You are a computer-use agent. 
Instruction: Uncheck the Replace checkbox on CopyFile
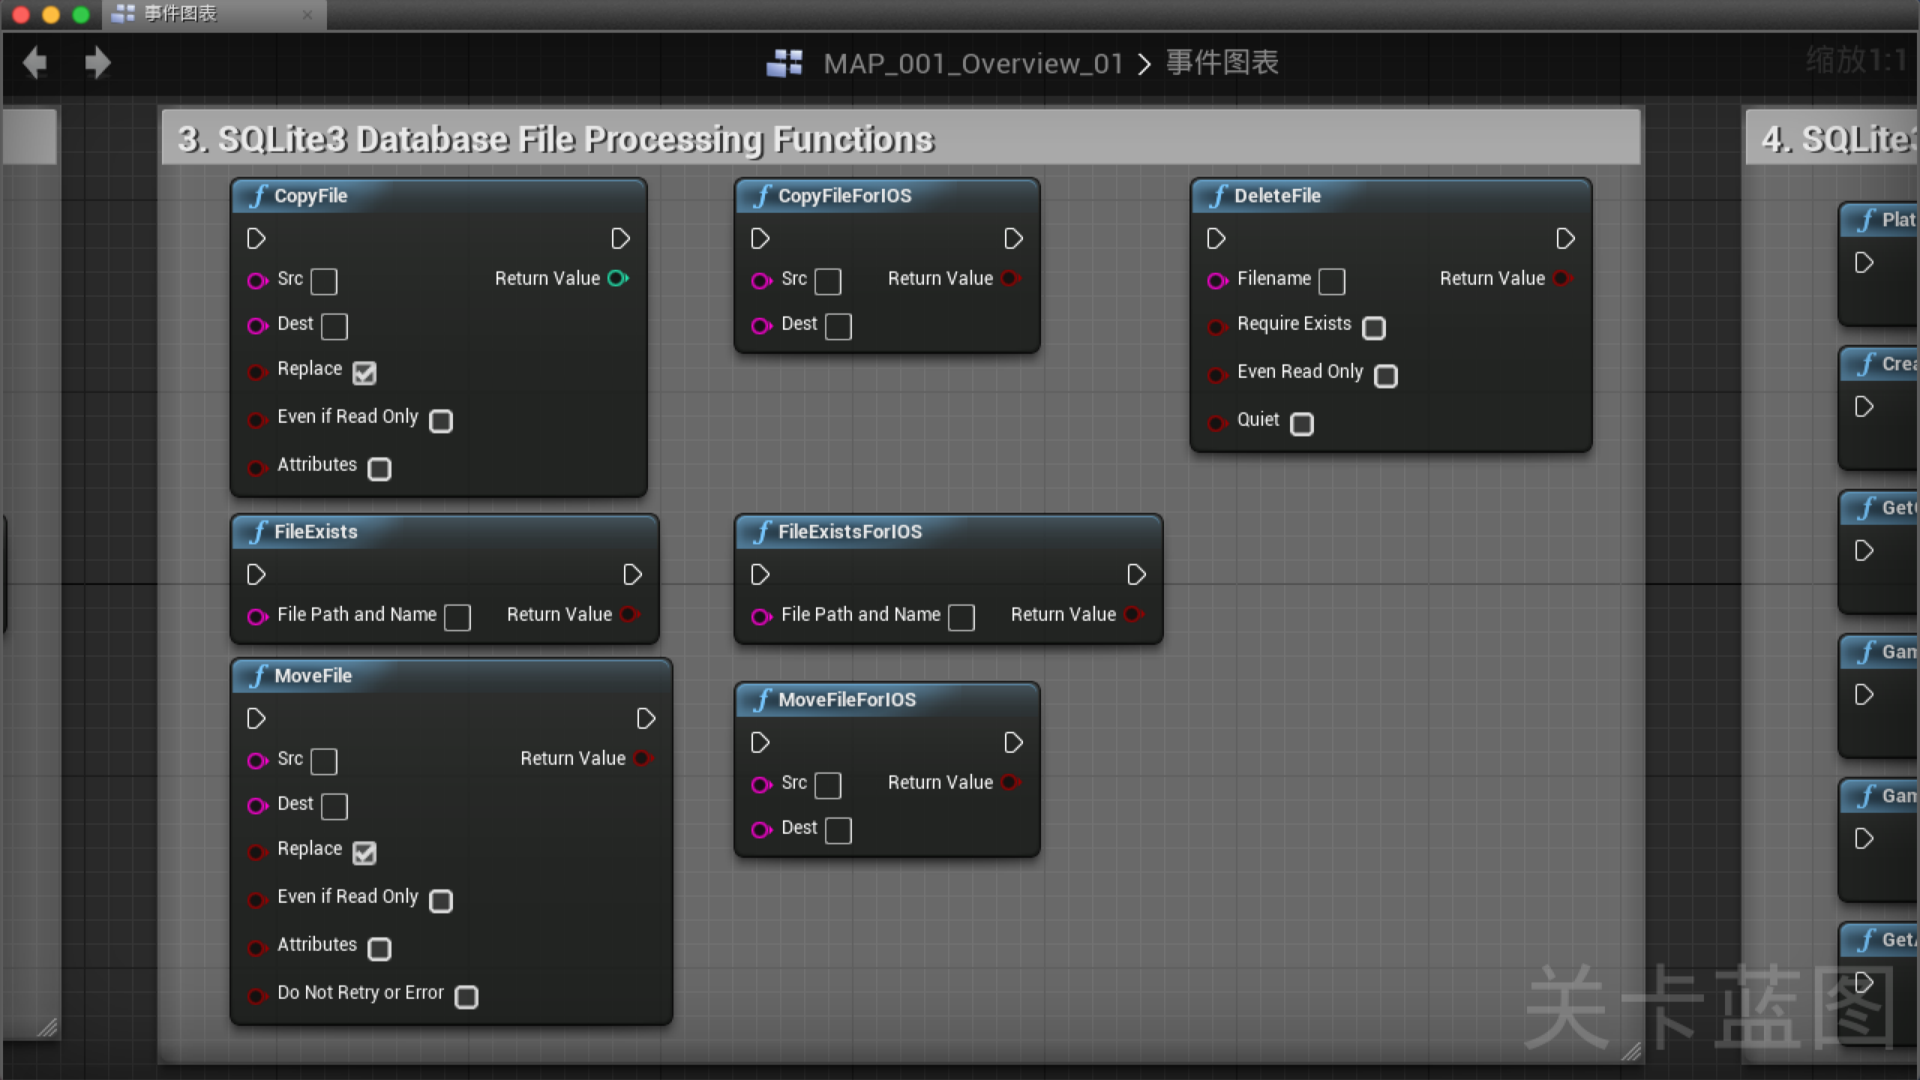tap(364, 373)
